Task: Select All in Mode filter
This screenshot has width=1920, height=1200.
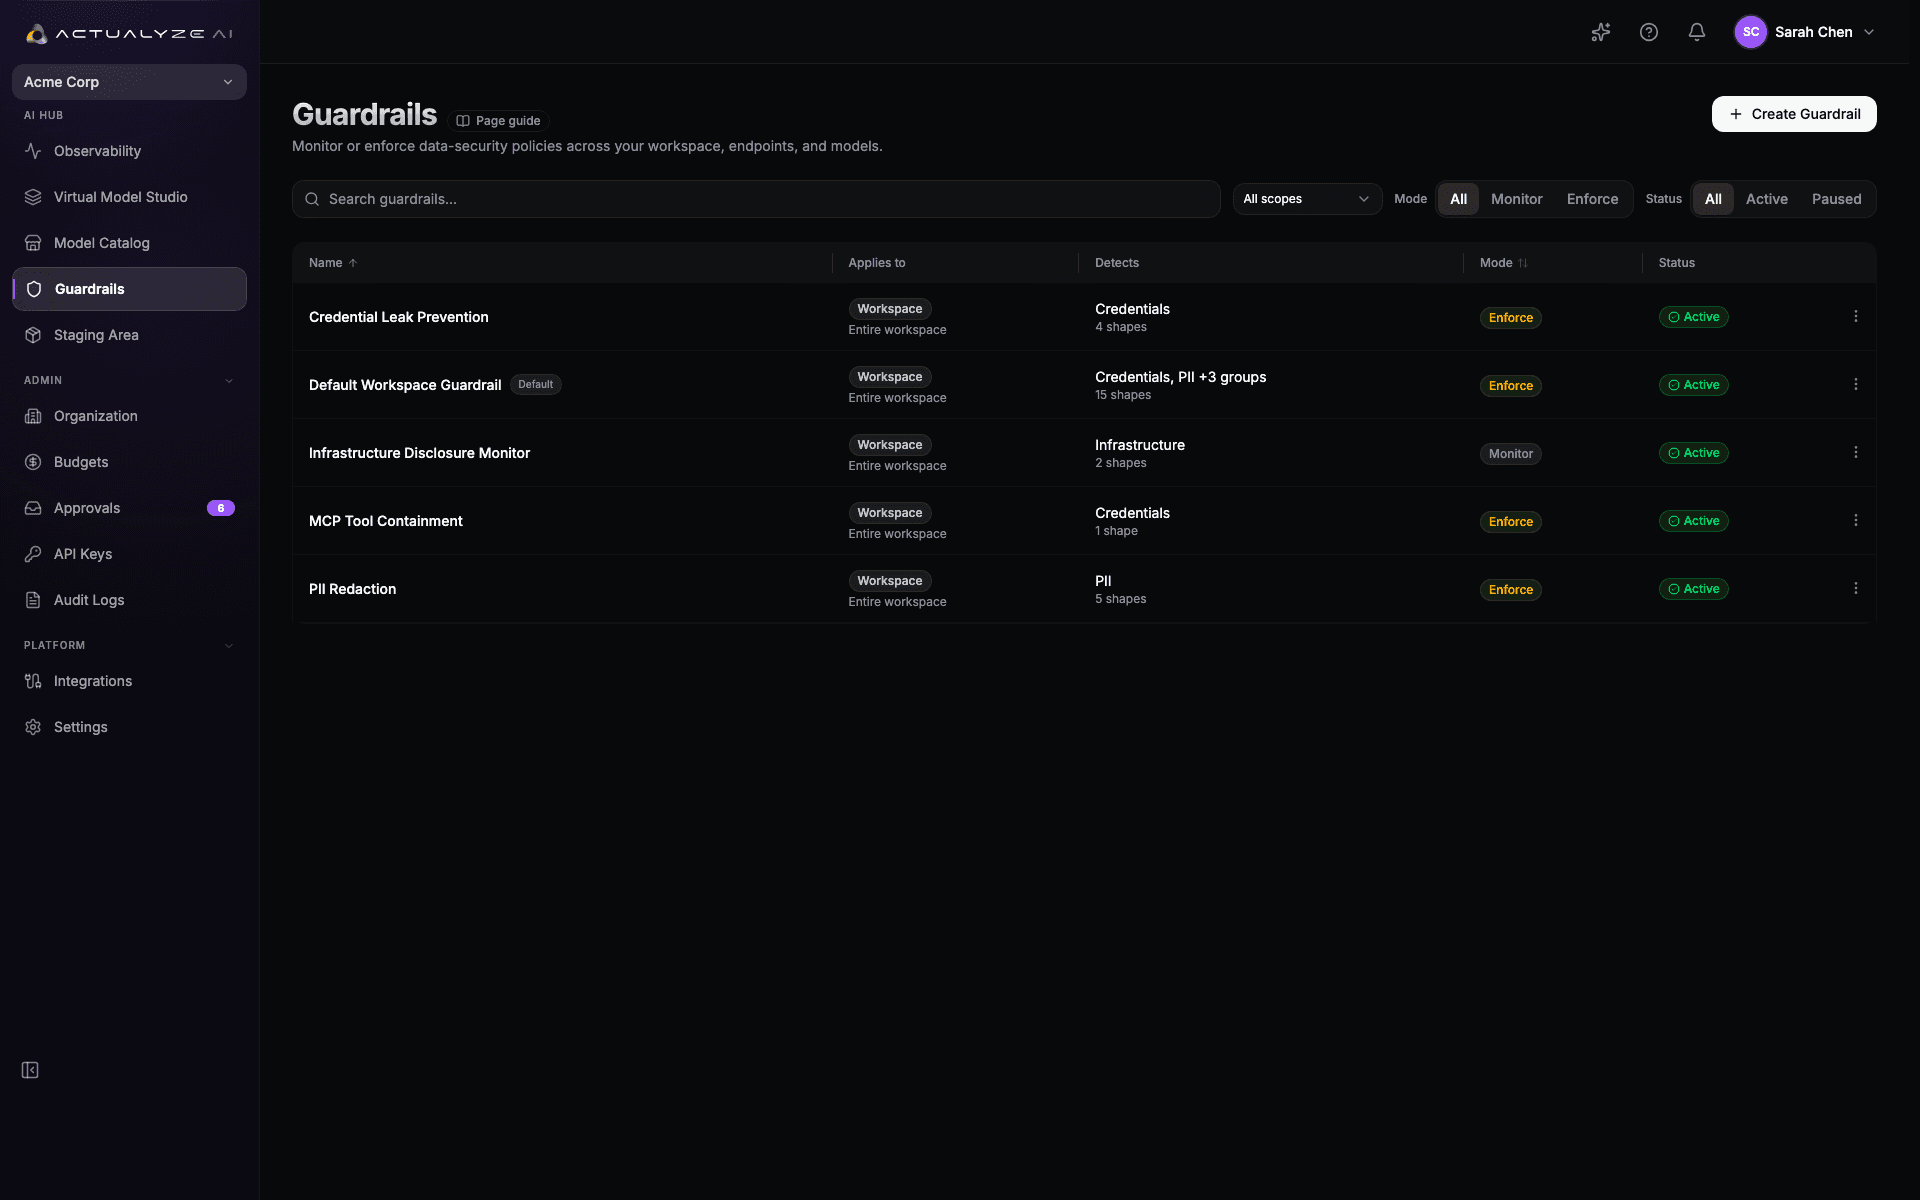Action: coord(1458,199)
